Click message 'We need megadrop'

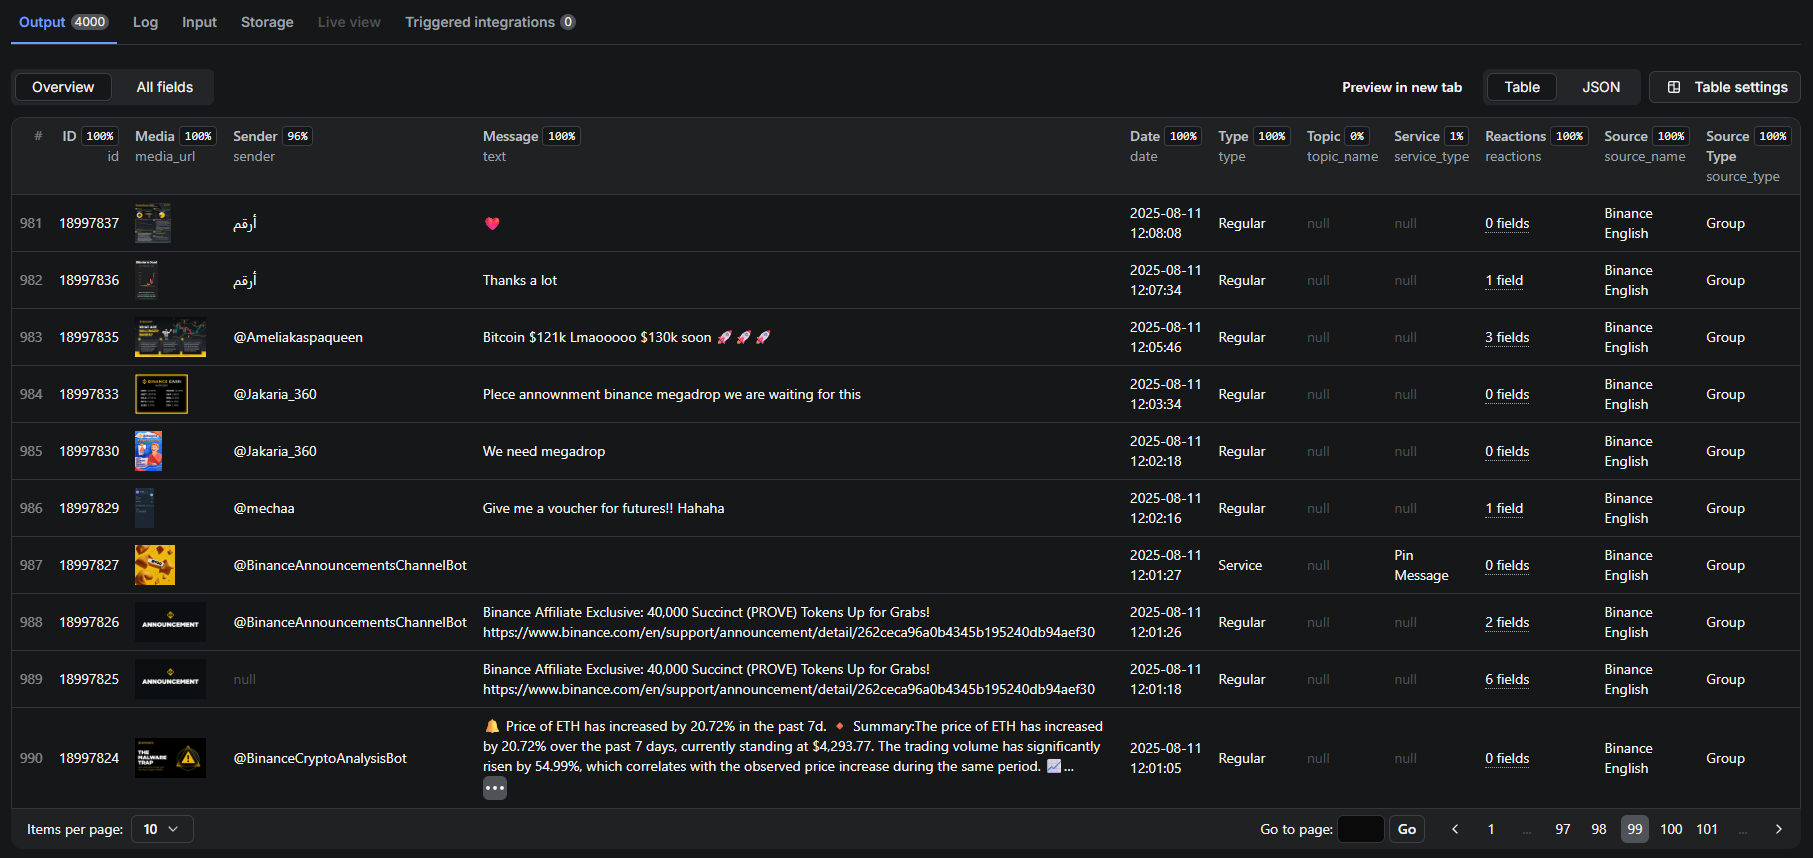pyautogui.click(x=544, y=451)
